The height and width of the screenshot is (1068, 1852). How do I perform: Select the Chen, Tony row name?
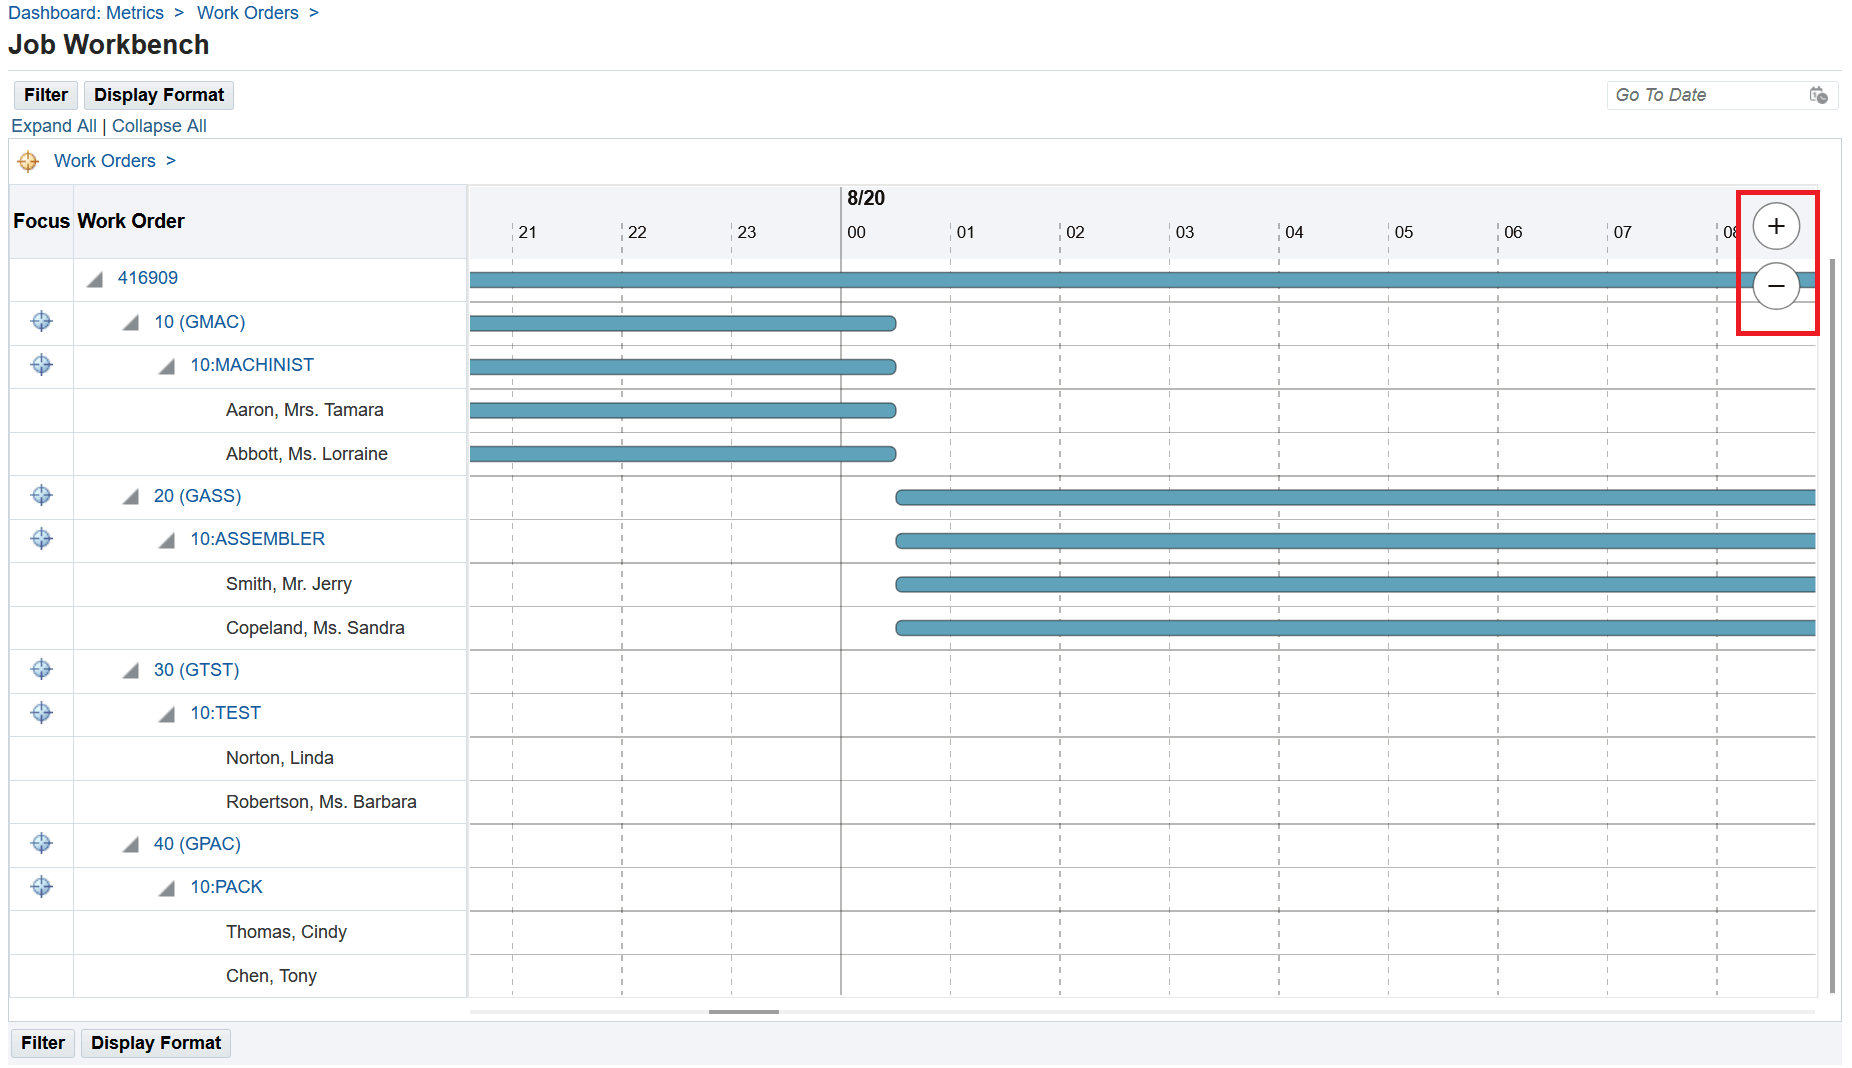[271, 976]
